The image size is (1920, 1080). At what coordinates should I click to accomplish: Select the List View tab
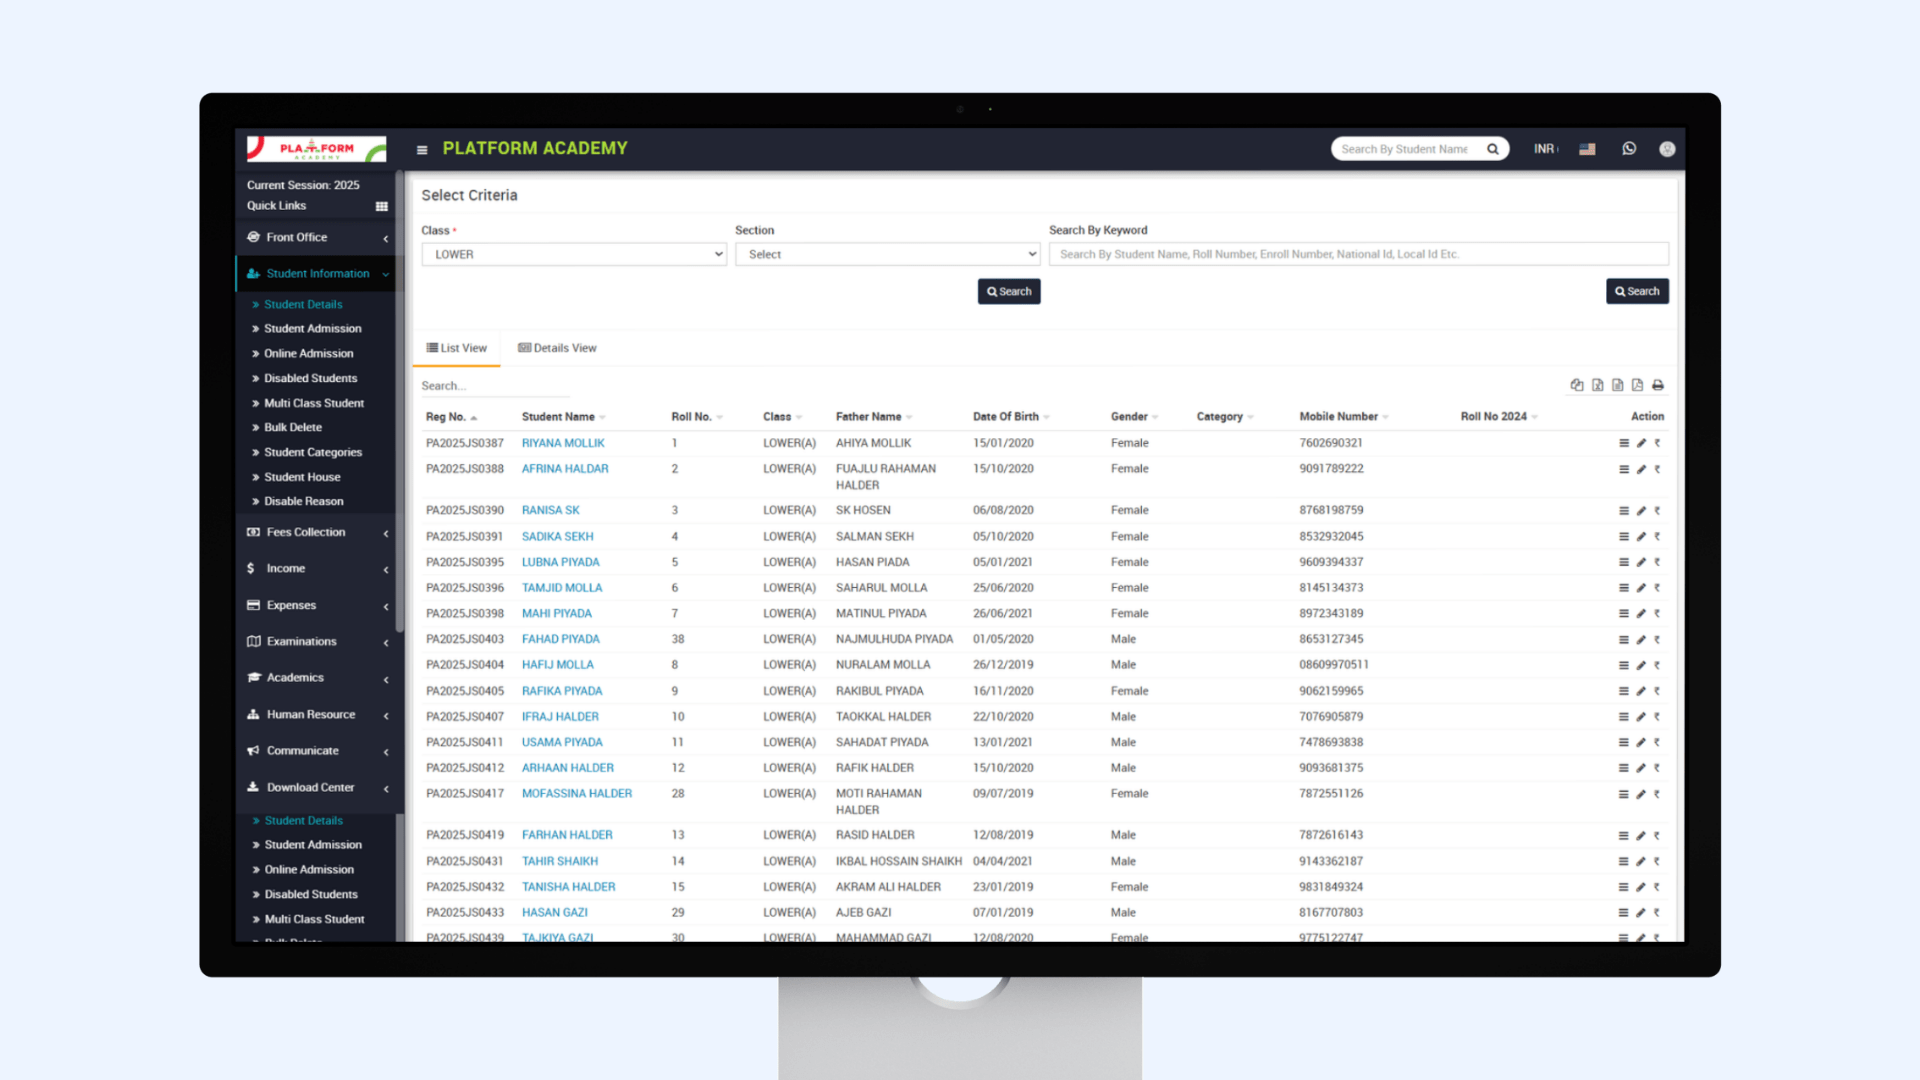click(x=457, y=348)
